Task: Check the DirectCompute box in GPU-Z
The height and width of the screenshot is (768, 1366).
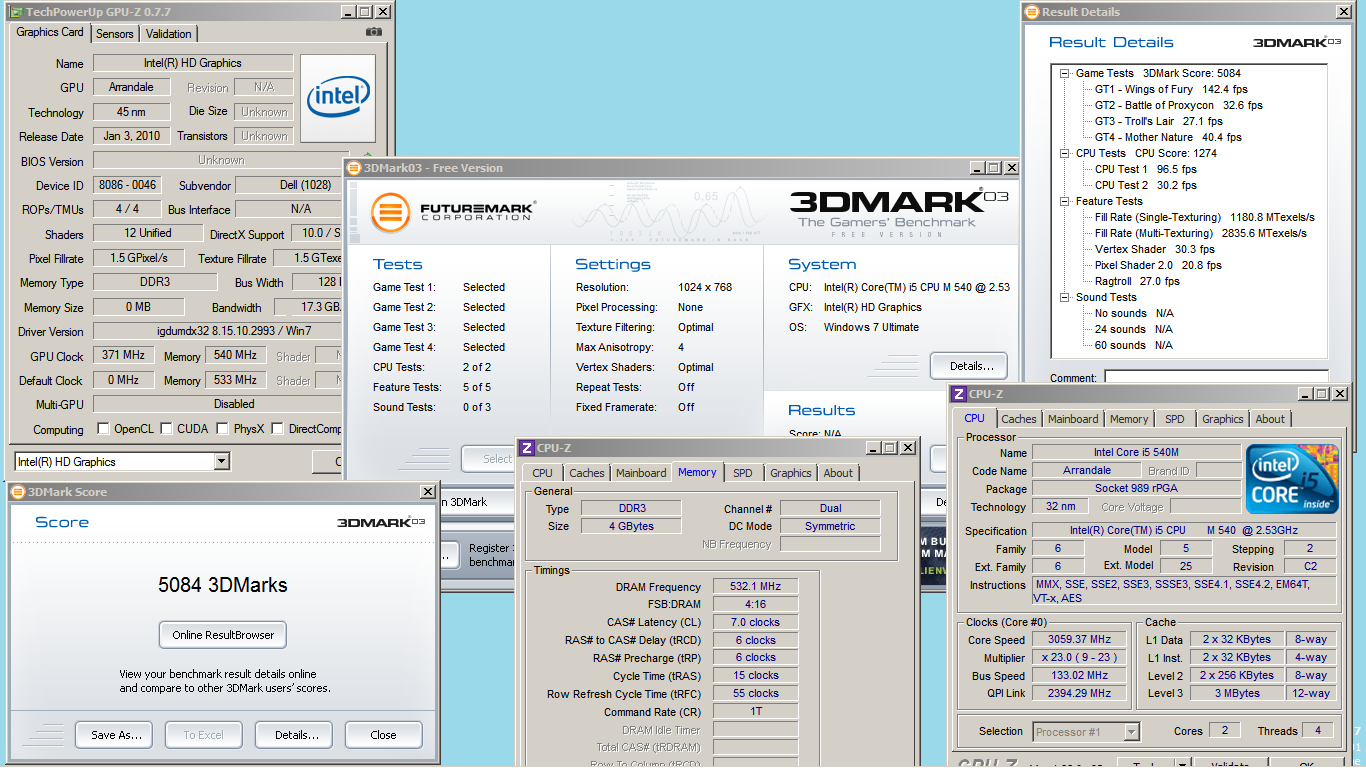Action: coord(277,429)
